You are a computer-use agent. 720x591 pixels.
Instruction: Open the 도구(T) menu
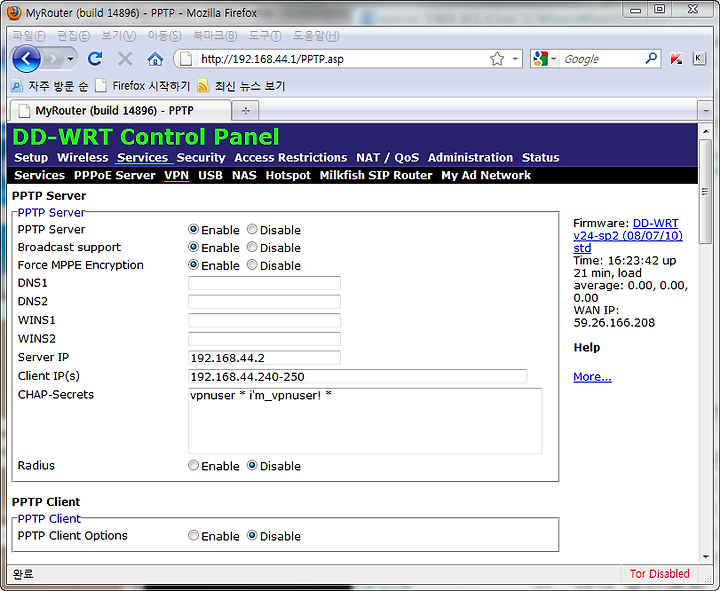(265, 35)
